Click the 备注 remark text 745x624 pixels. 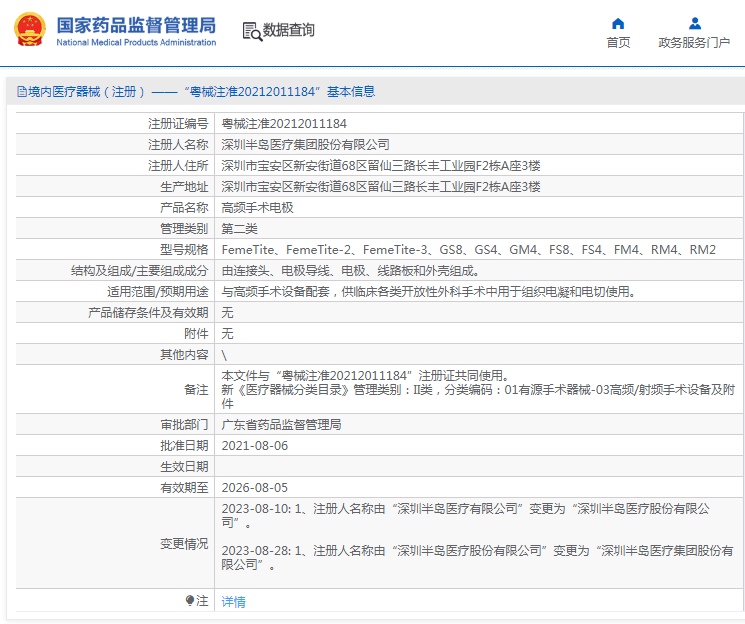(x=478, y=390)
